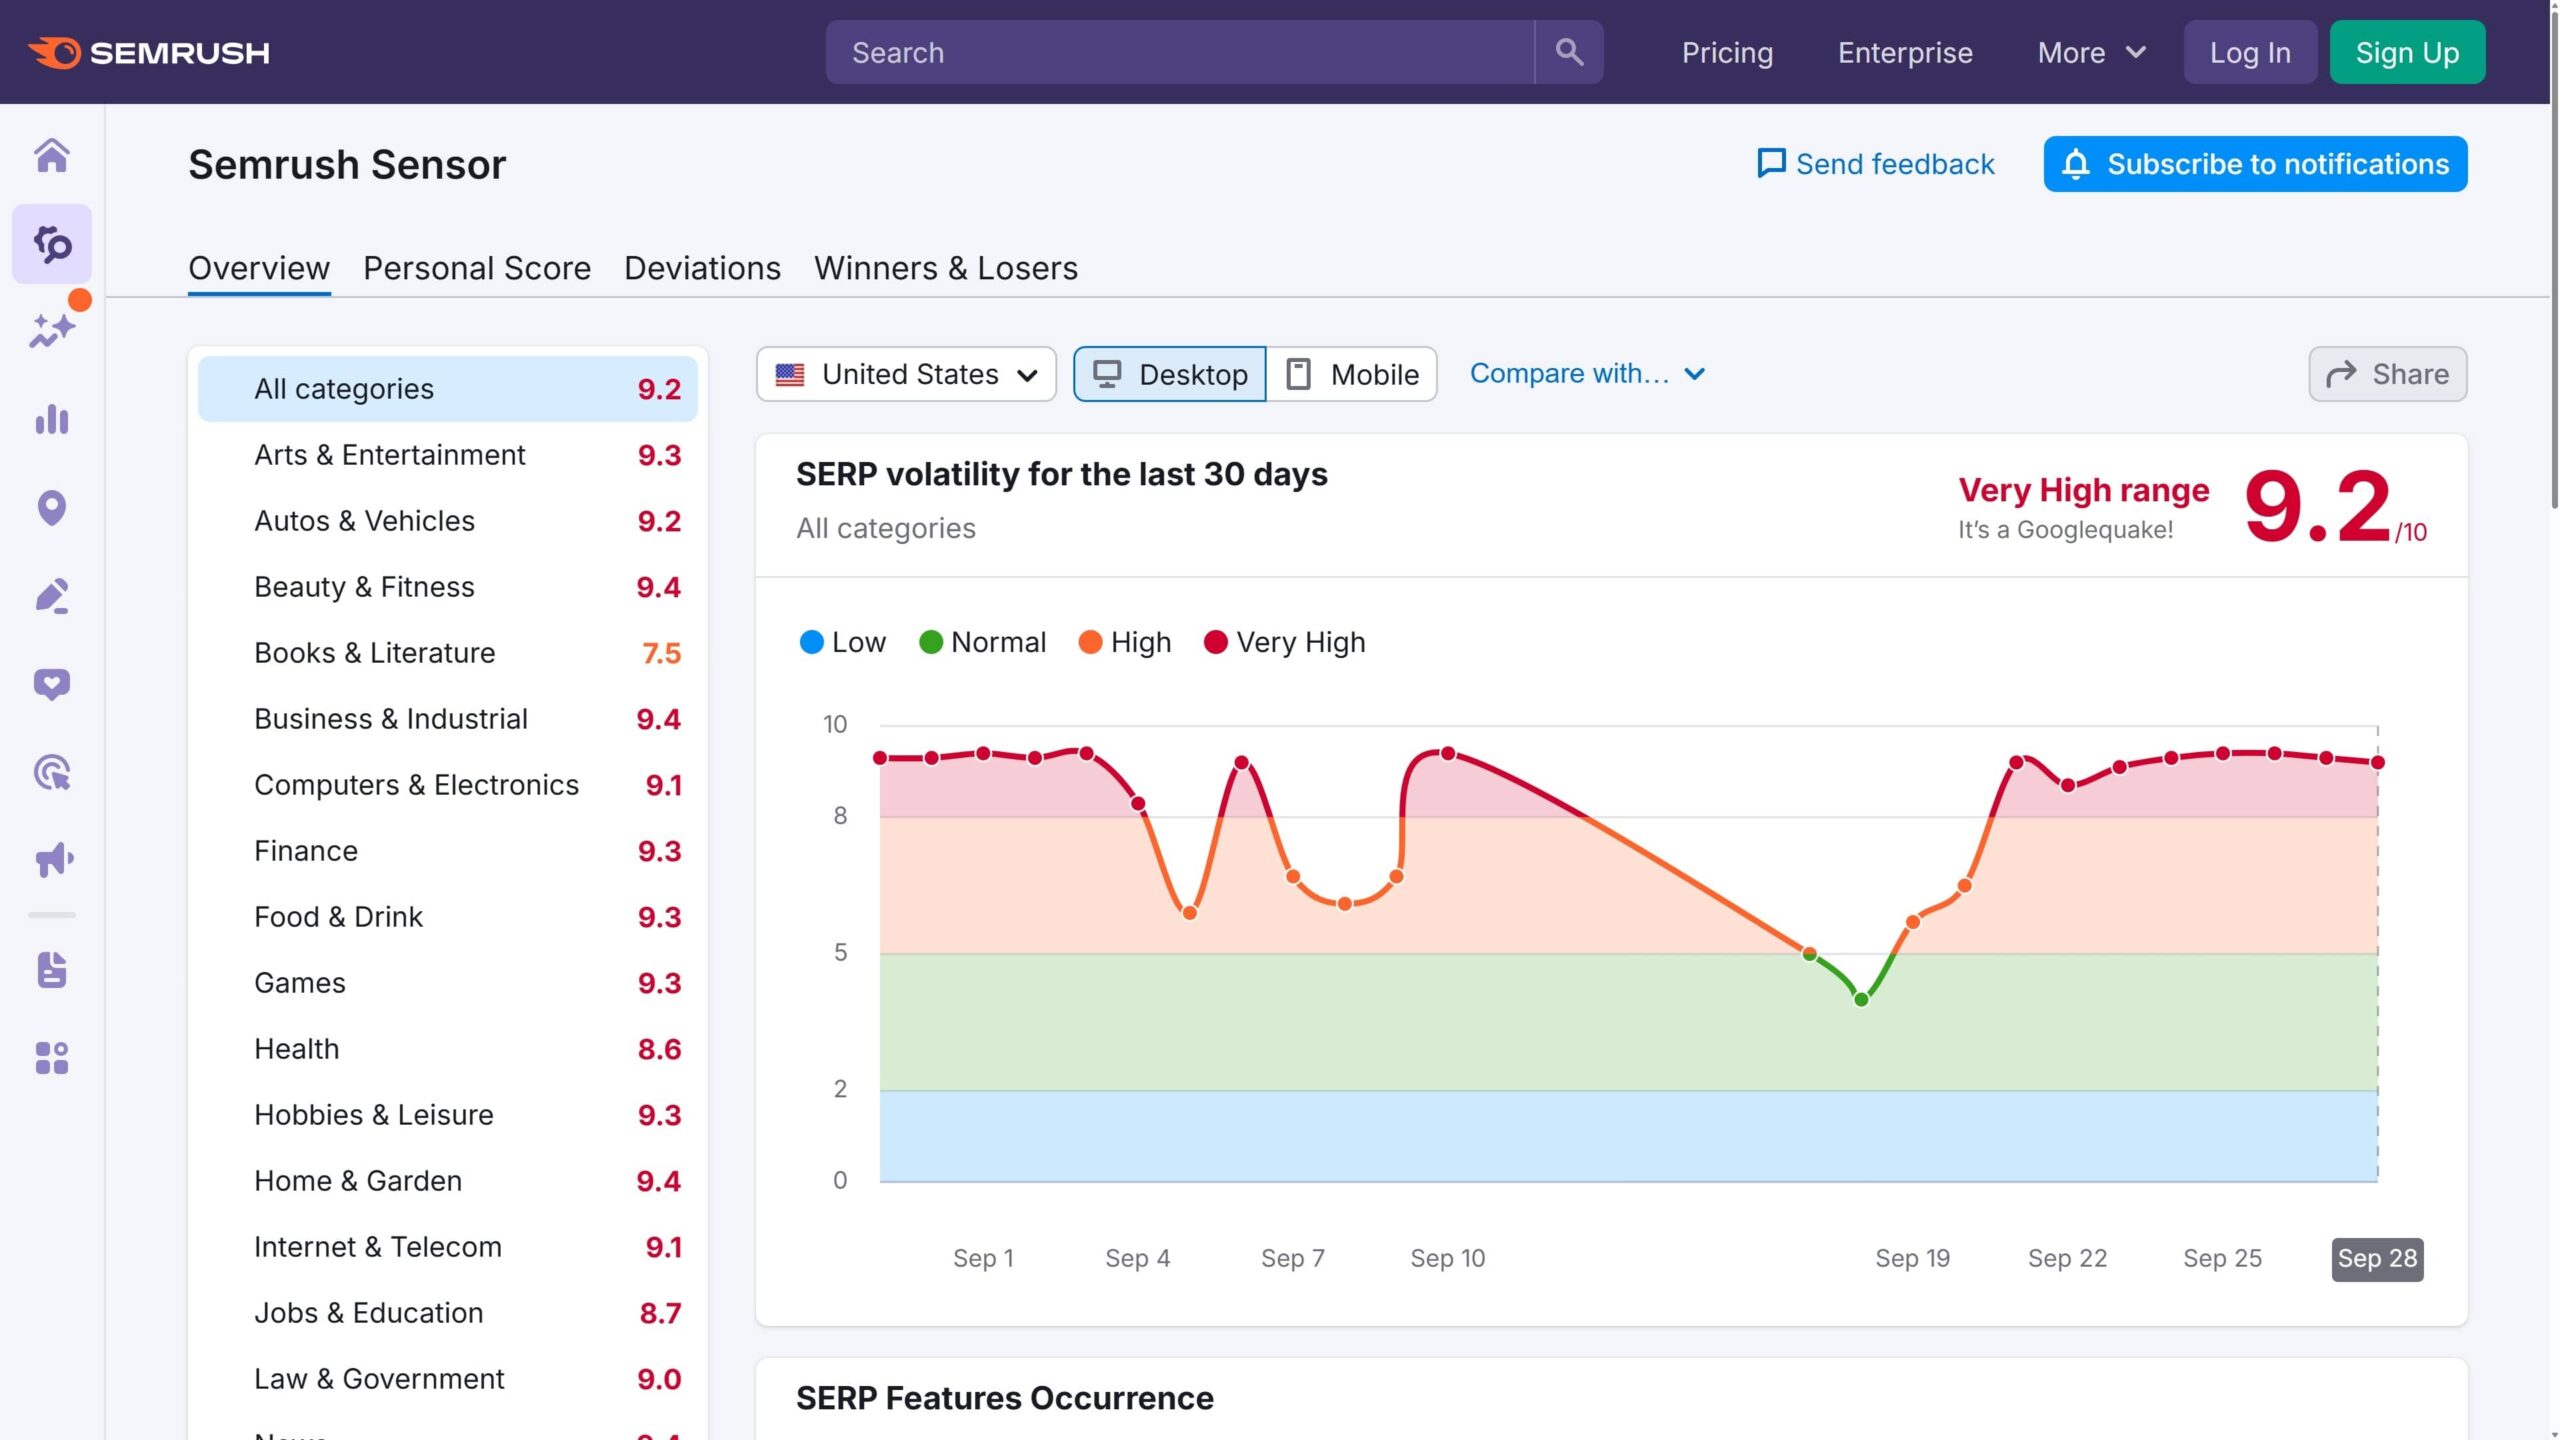This screenshot has width=2560, height=1440.
Task: Toggle the Low legend color dot
Action: tap(811, 642)
